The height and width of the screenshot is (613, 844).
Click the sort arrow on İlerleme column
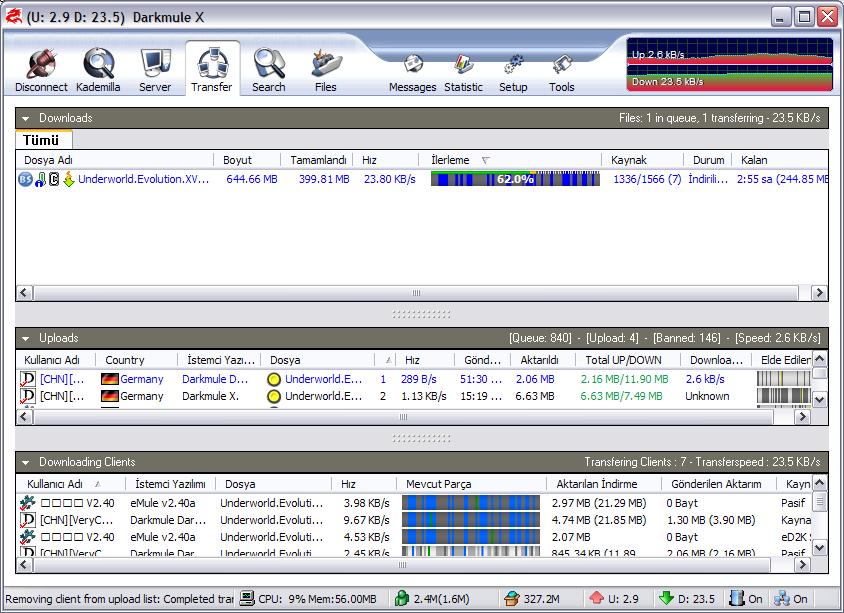point(486,160)
